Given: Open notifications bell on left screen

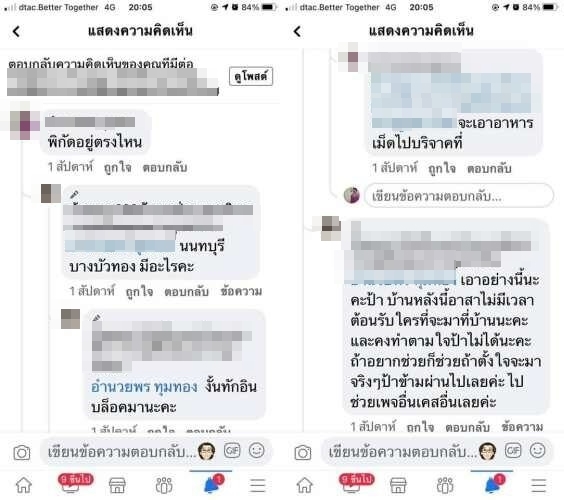Looking at the screenshot, I should coord(213,483).
